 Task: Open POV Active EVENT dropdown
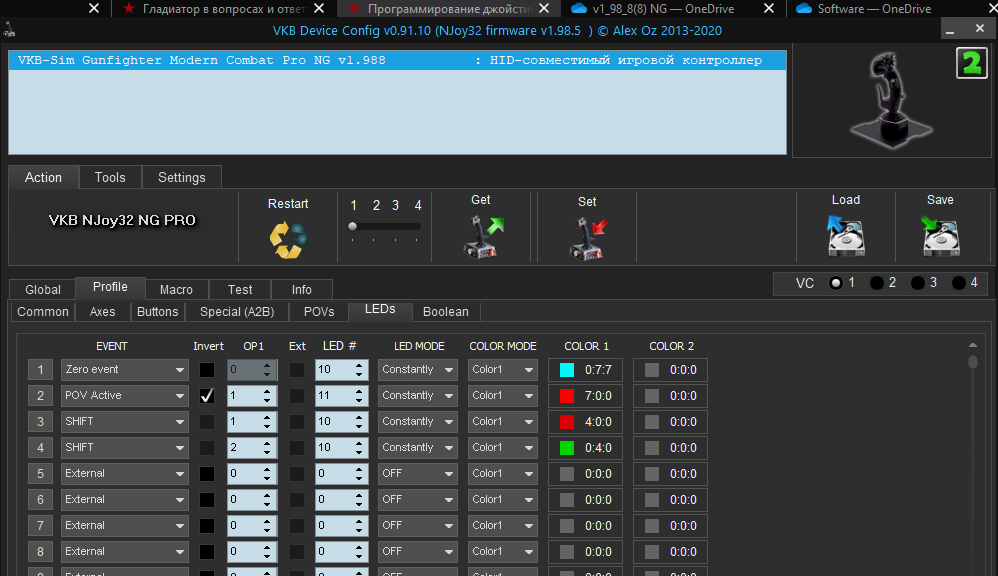coord(125,396)
